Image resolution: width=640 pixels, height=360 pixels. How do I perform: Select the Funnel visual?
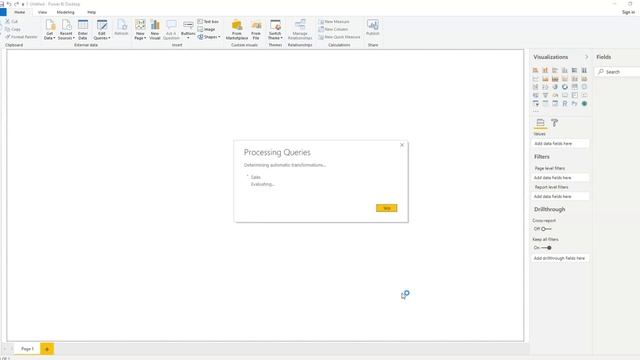pos(545,95)
